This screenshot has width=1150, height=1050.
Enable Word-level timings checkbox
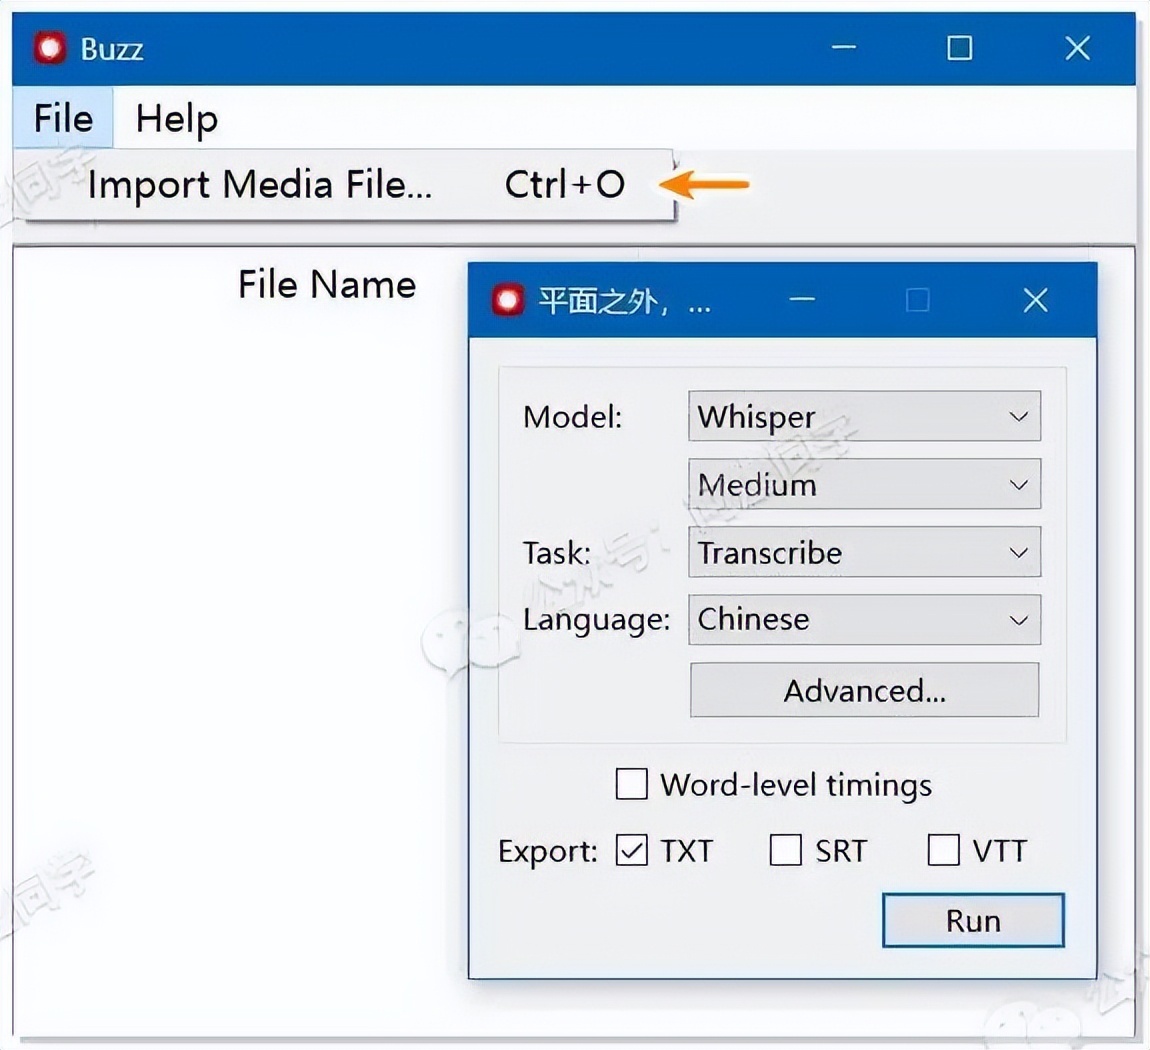(631, 784)
